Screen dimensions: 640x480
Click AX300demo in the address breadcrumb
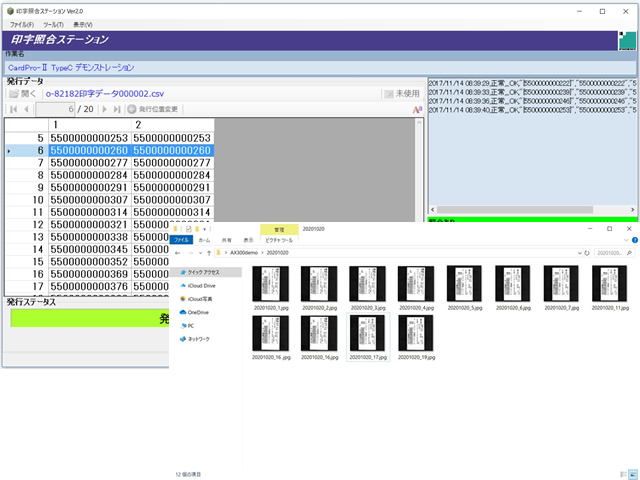pyautogui.click(x=244, y=253)
